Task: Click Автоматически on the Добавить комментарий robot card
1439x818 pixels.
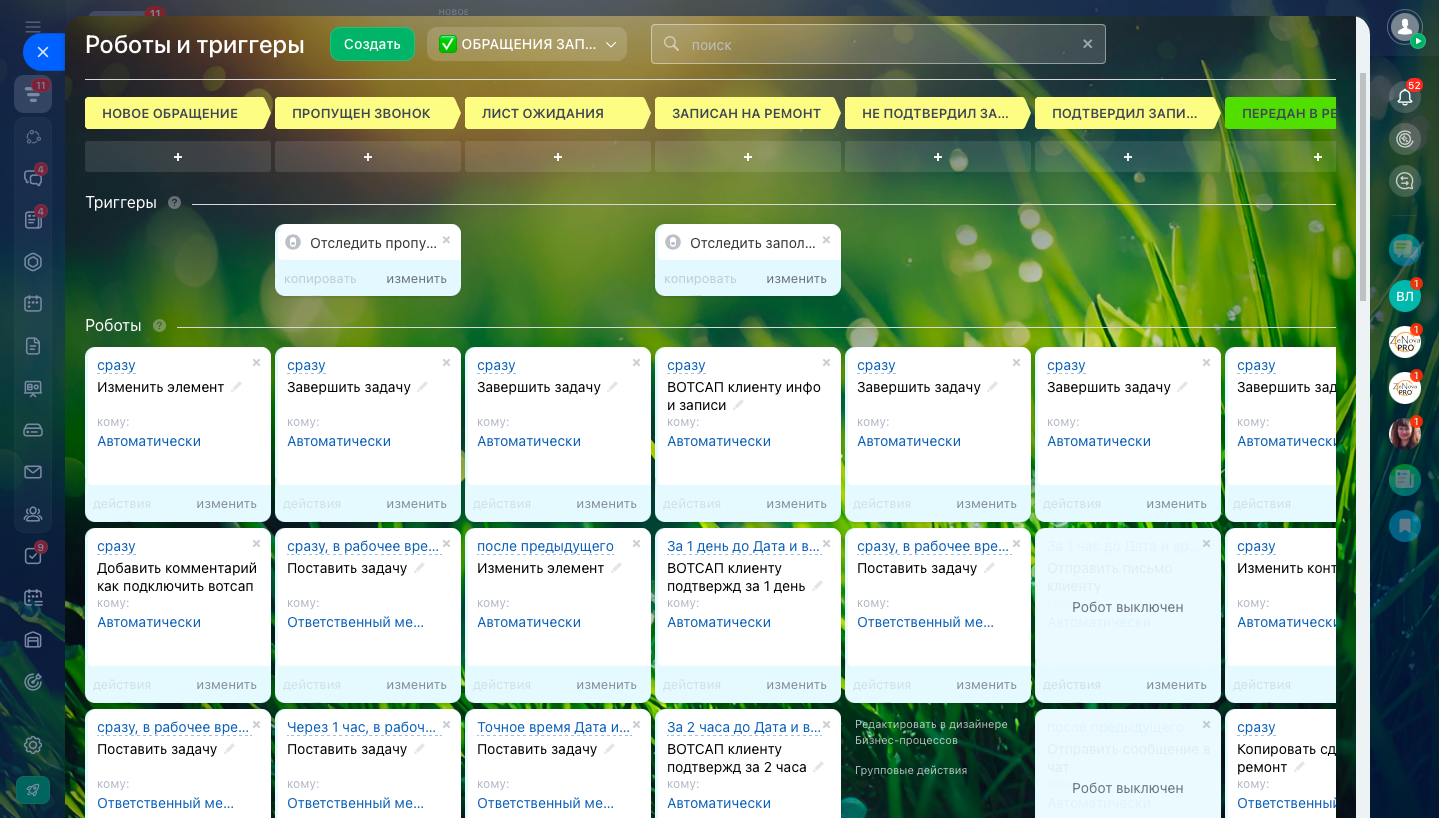Action: tap(149, 622)
